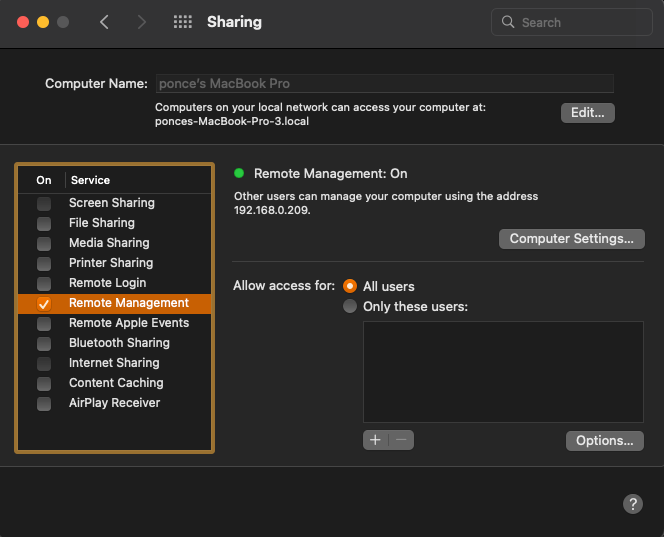Turn on the AirPlay Receiver checkbox

(x=44, y=404)
